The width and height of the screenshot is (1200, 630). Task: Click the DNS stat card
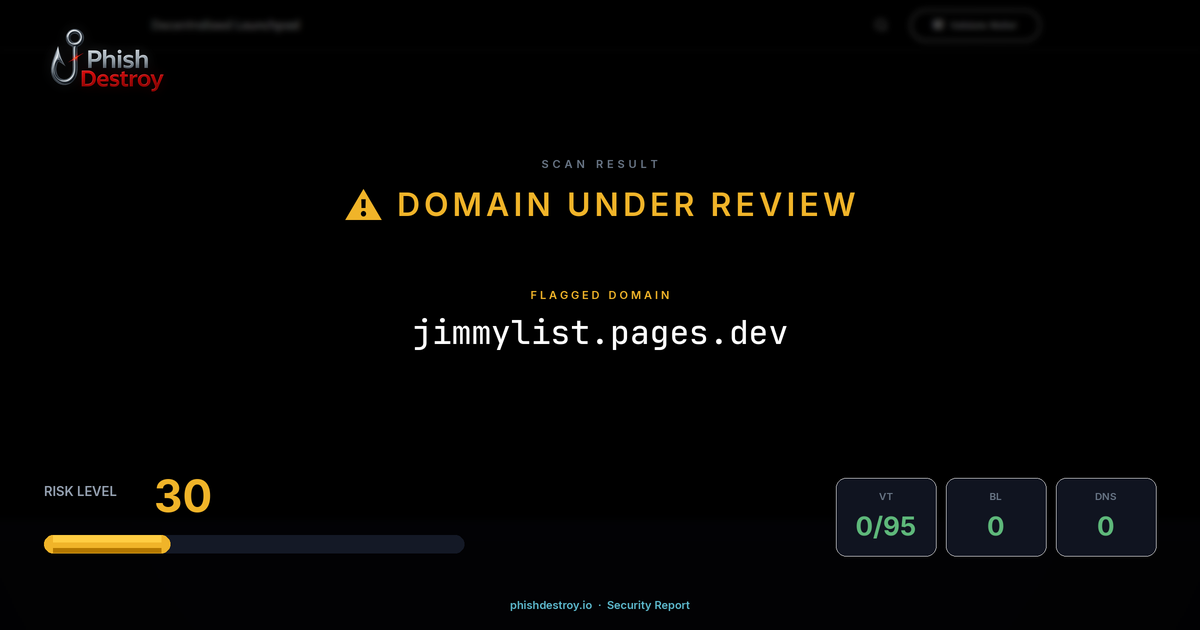coord(1106,516)
